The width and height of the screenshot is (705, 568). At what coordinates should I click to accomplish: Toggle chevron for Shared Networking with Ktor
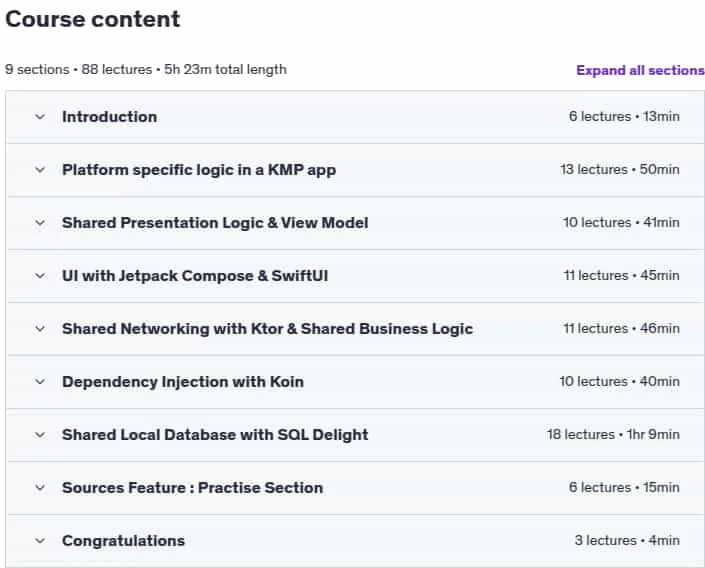pyautogui.click(x=40, y=329)
